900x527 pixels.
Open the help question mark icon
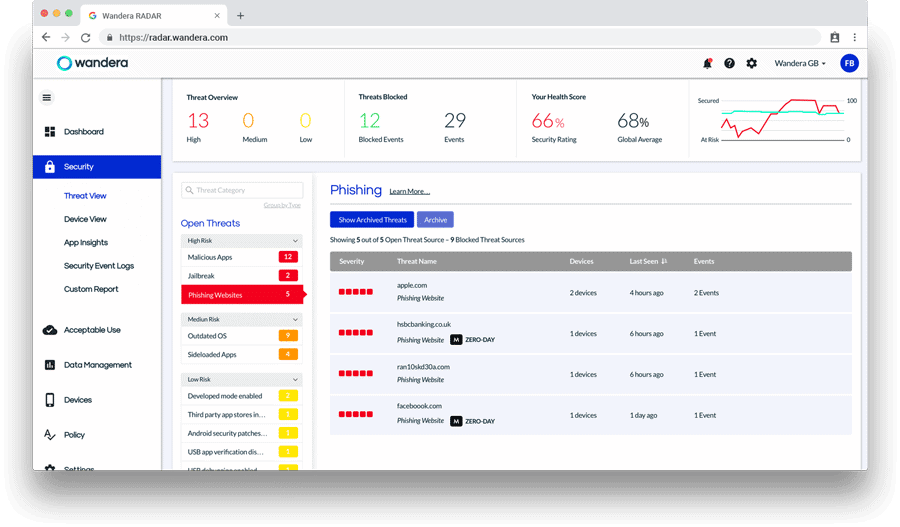729,63
